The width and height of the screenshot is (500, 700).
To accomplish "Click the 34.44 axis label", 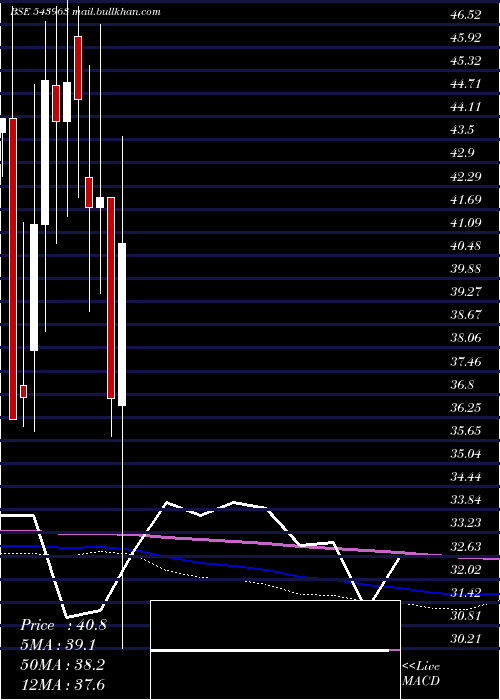I will [x=466, y=477].
